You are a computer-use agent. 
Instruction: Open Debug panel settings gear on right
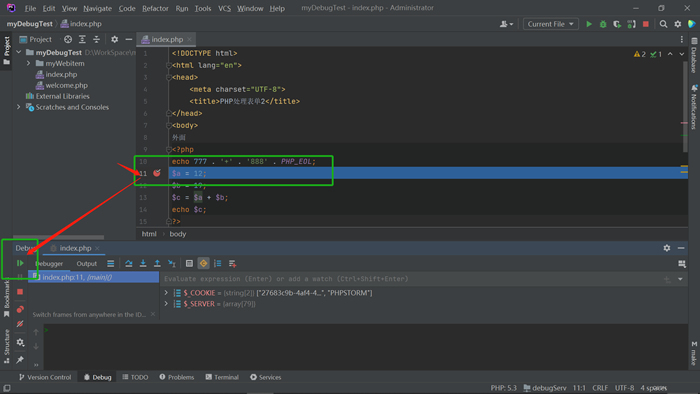(x=667, y=248)
